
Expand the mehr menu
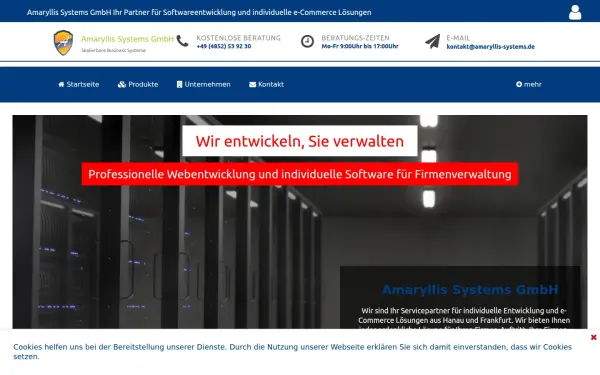pos(528,85)
